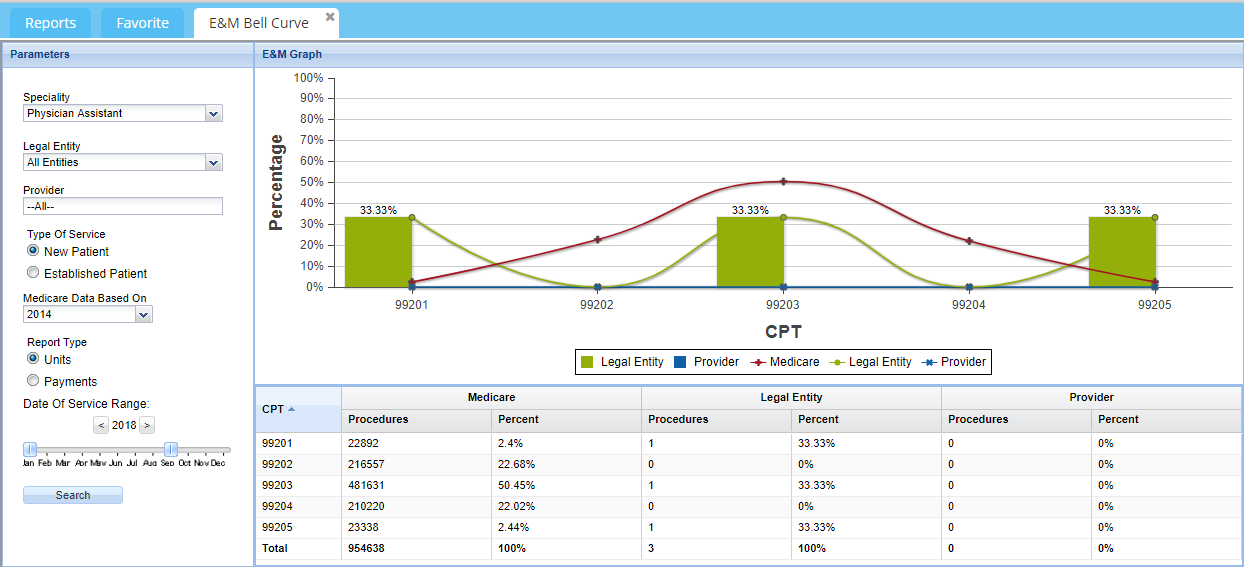
Task: Click next year arrow beside 2018
Action: coord(147,425)
